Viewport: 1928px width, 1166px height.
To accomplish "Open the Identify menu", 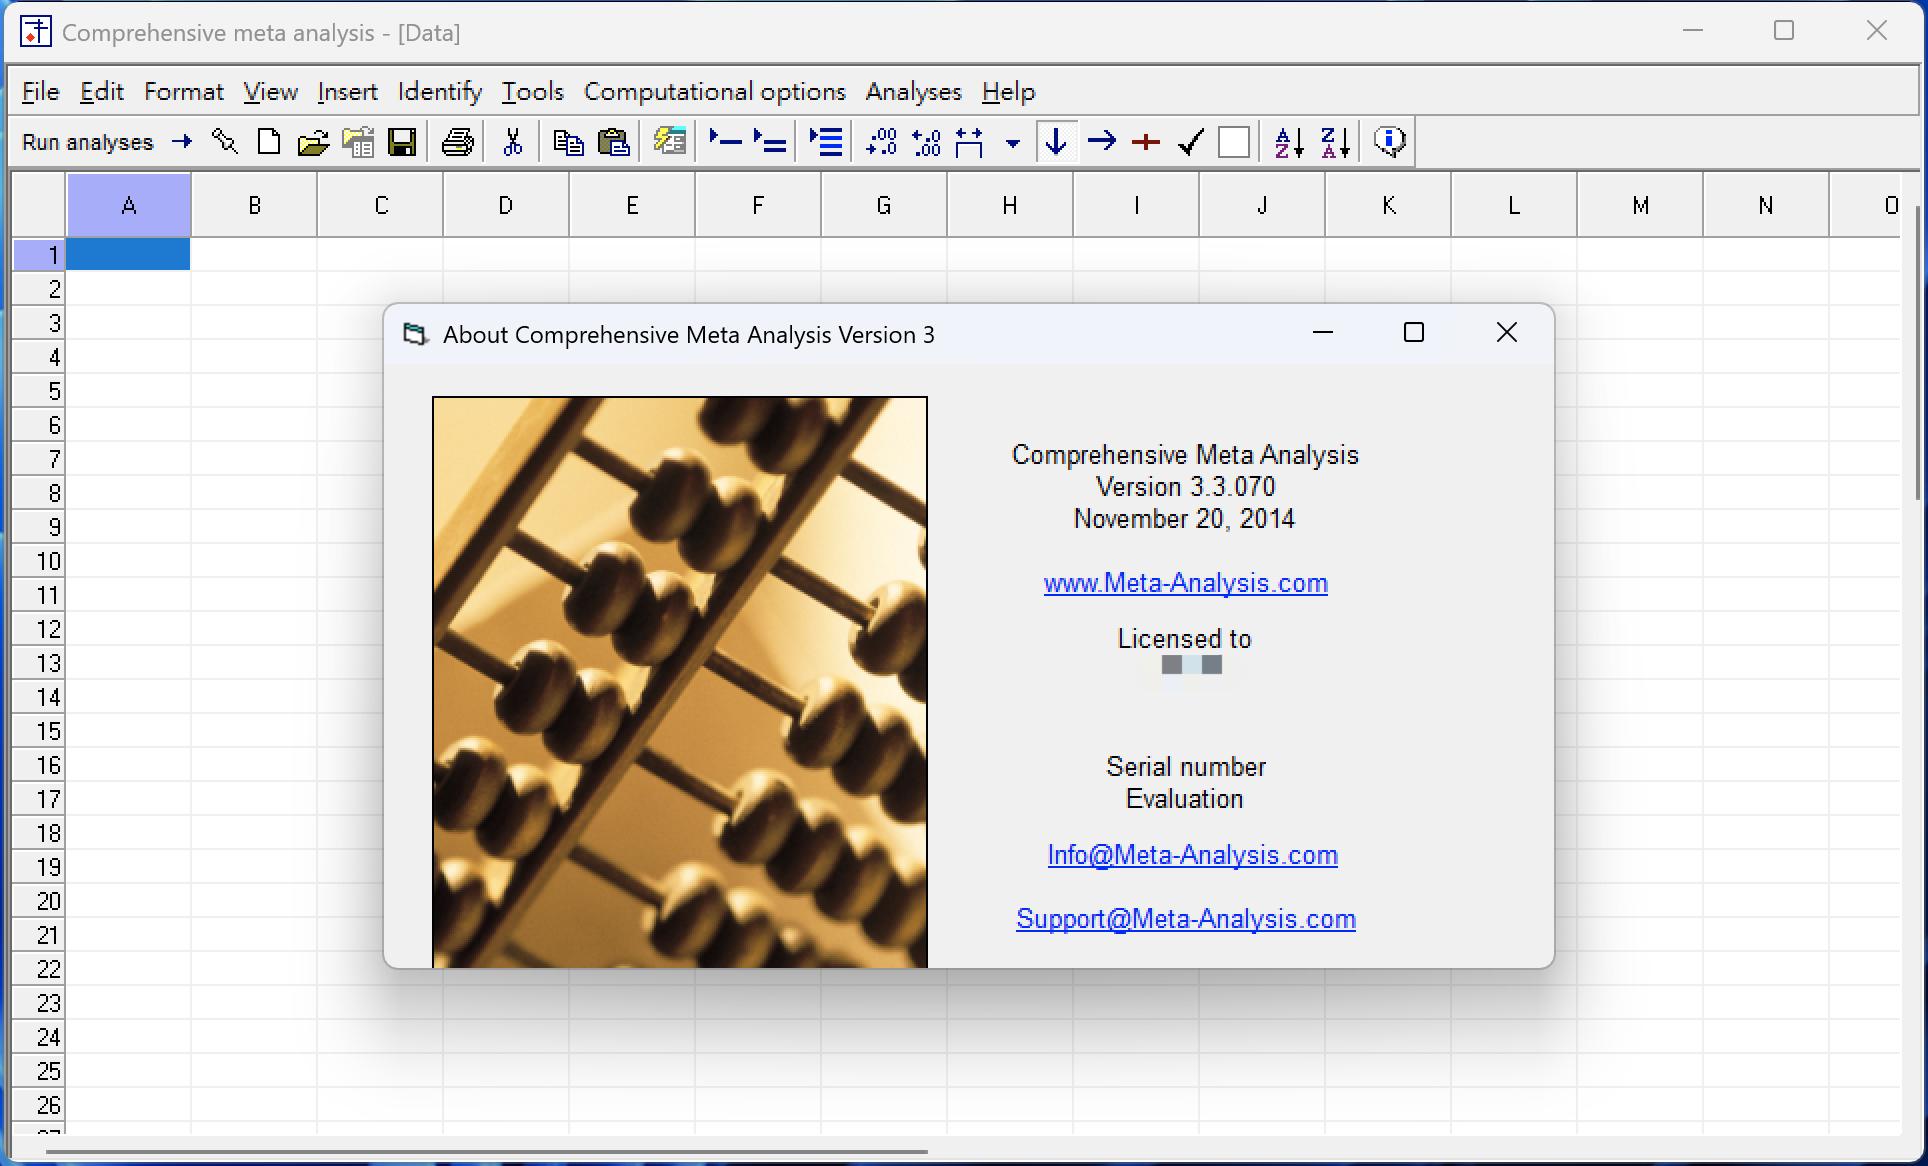I will click(439, 92).
